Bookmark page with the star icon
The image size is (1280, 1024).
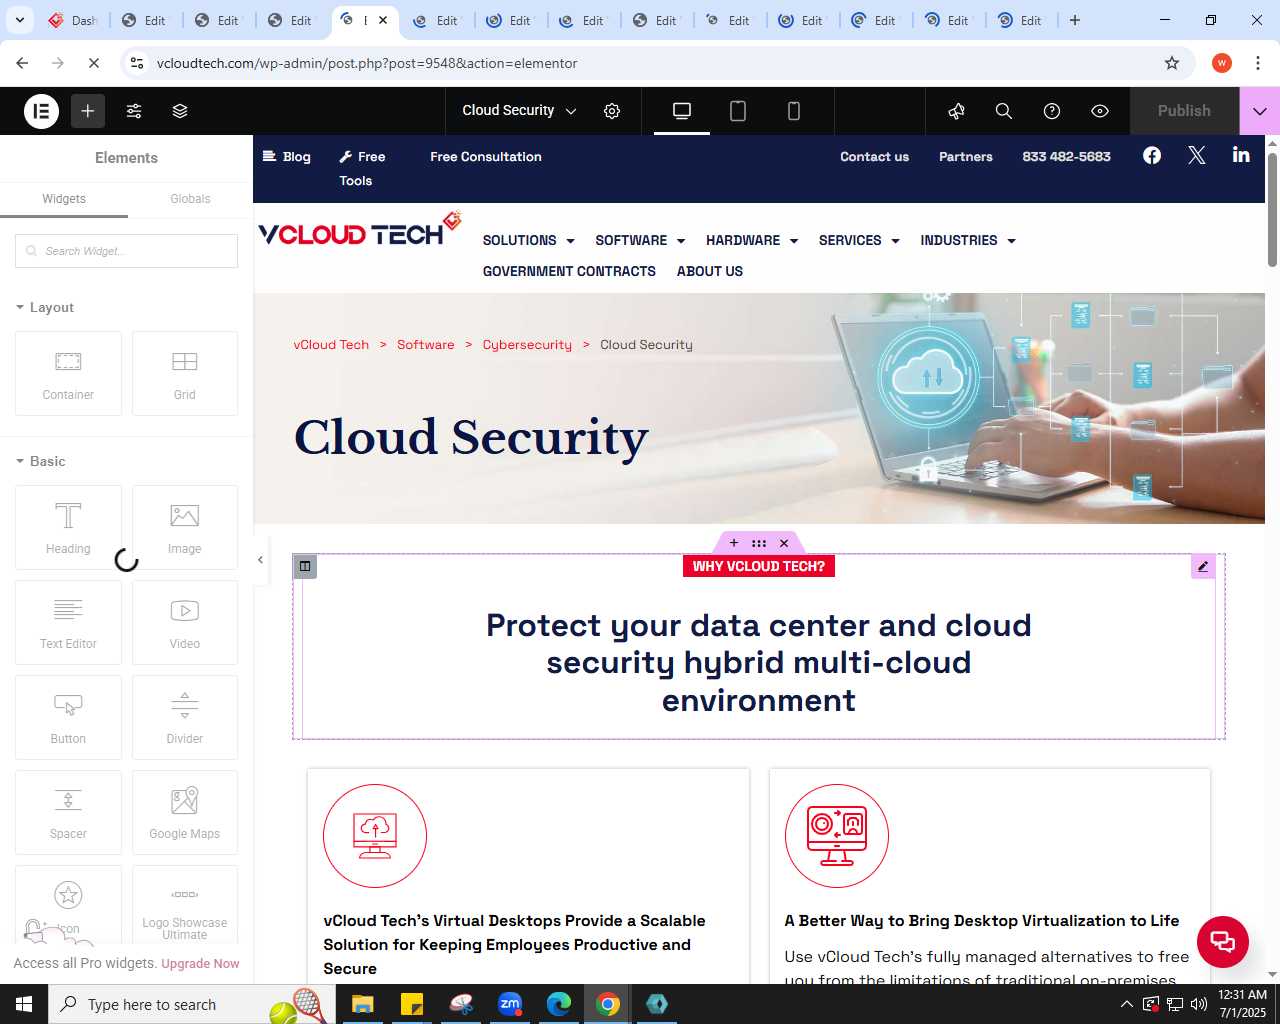click(1172, 63)
